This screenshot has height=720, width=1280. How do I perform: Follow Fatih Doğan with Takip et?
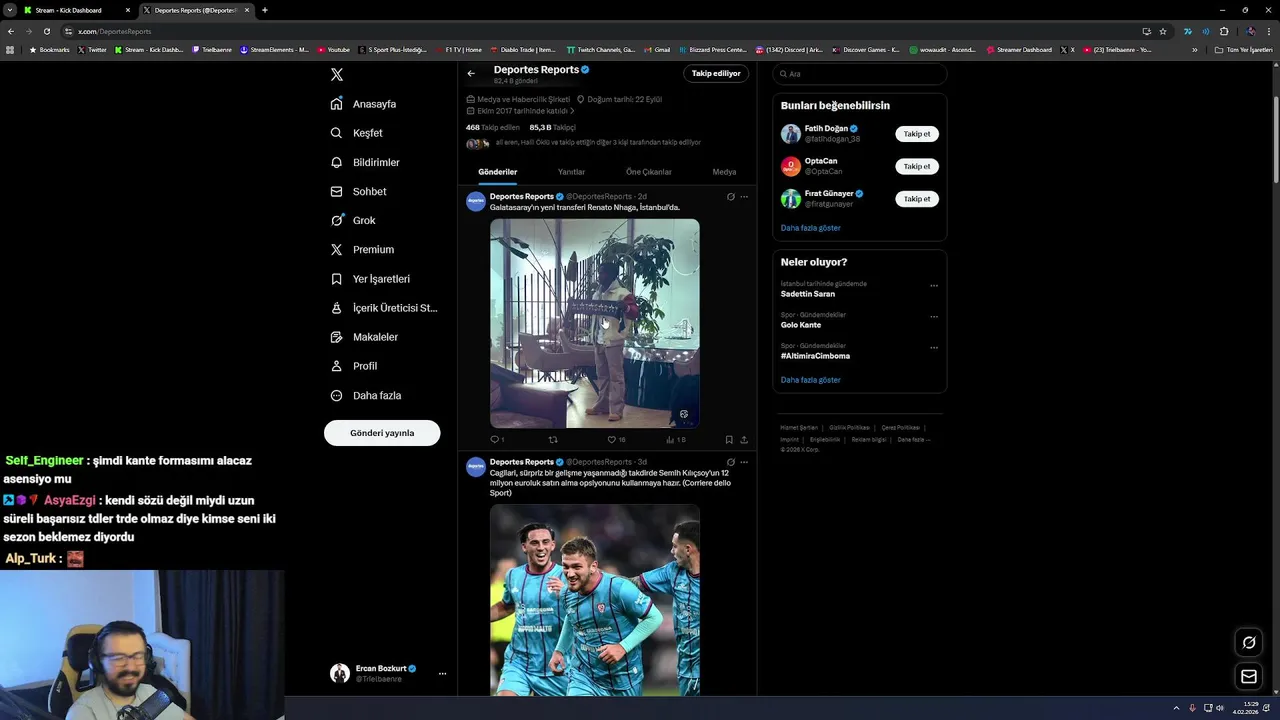[917, 134]
